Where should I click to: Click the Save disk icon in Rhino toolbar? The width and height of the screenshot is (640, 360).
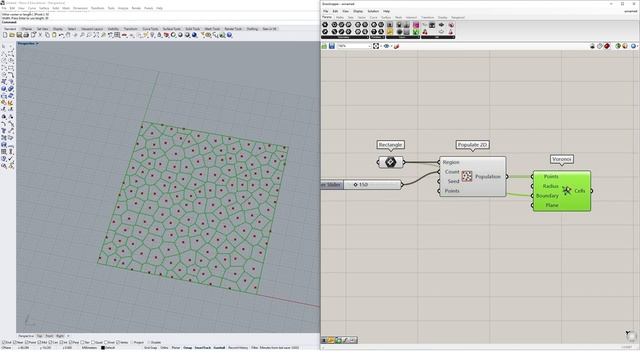(19, 35)
